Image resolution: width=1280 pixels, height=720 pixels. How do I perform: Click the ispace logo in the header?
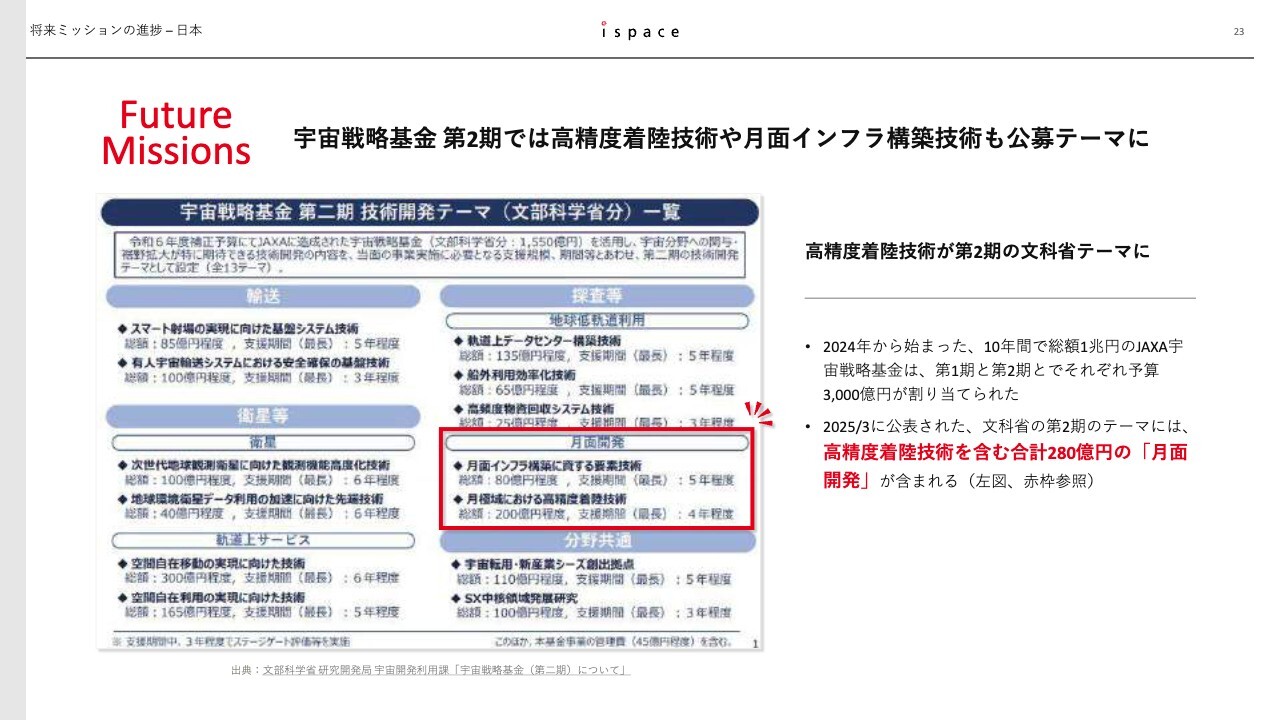click(x=641, y=30)
